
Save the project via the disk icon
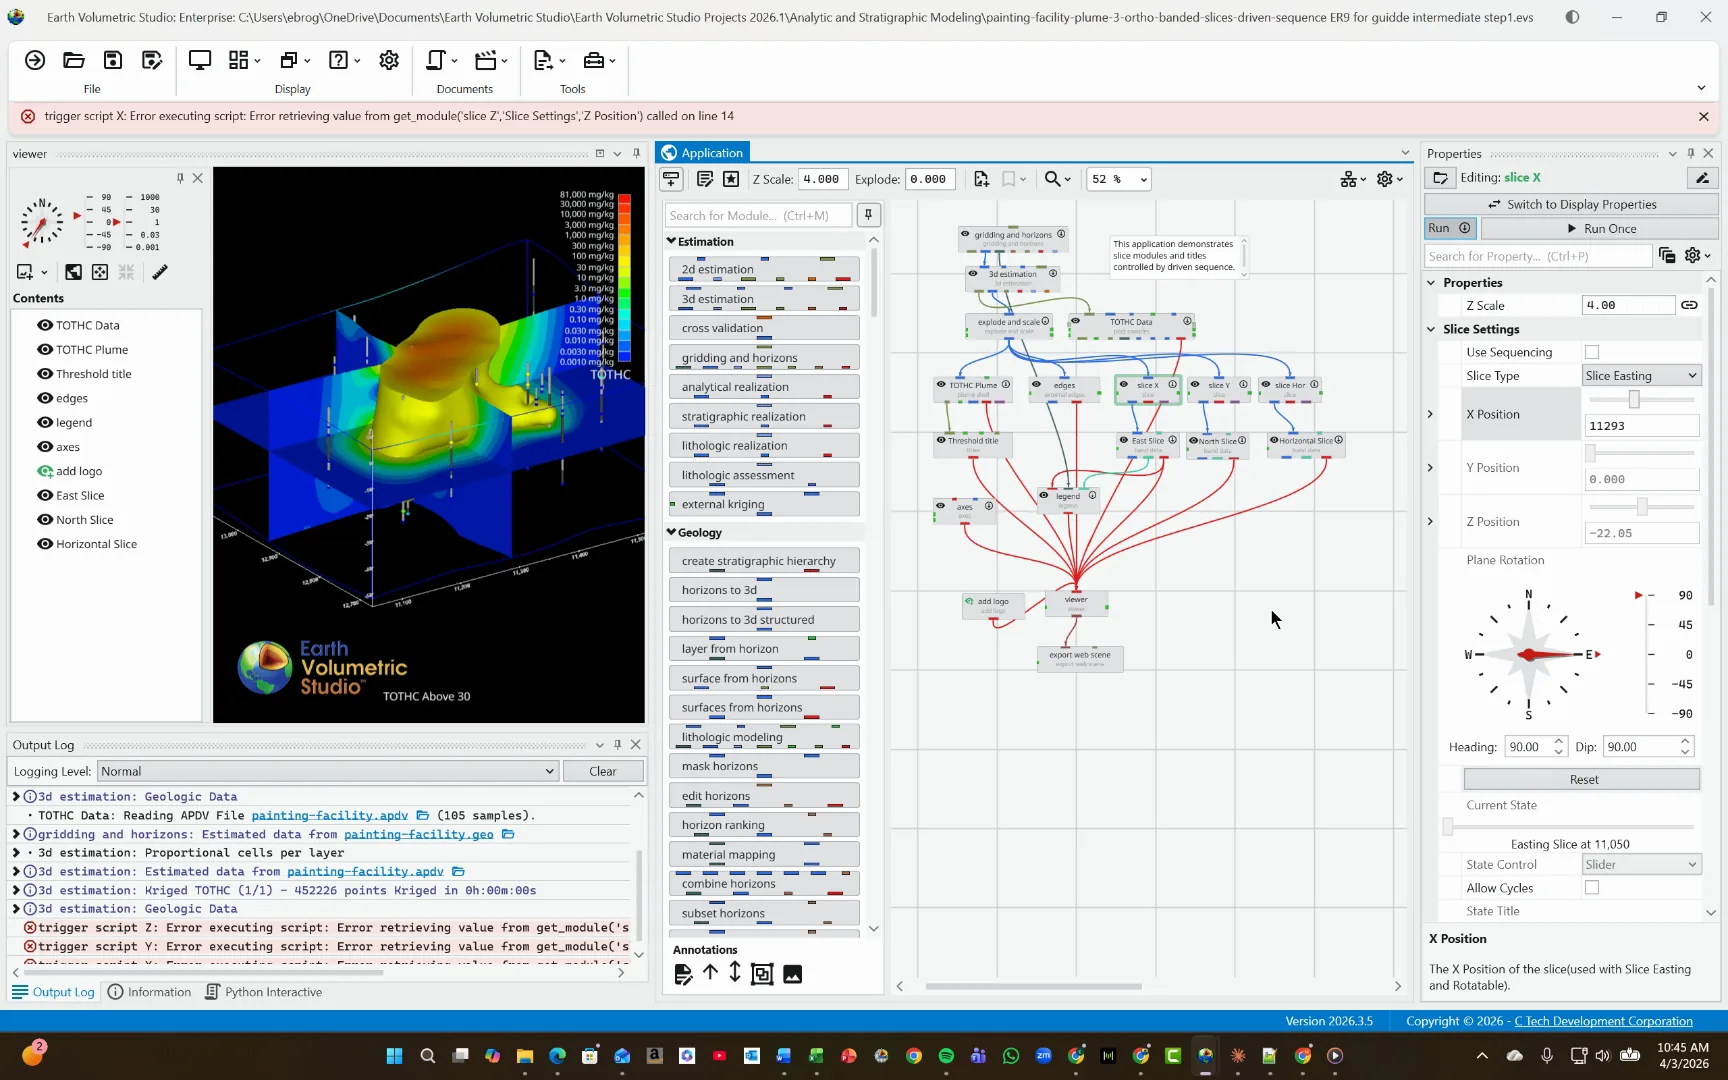(113, 61)
